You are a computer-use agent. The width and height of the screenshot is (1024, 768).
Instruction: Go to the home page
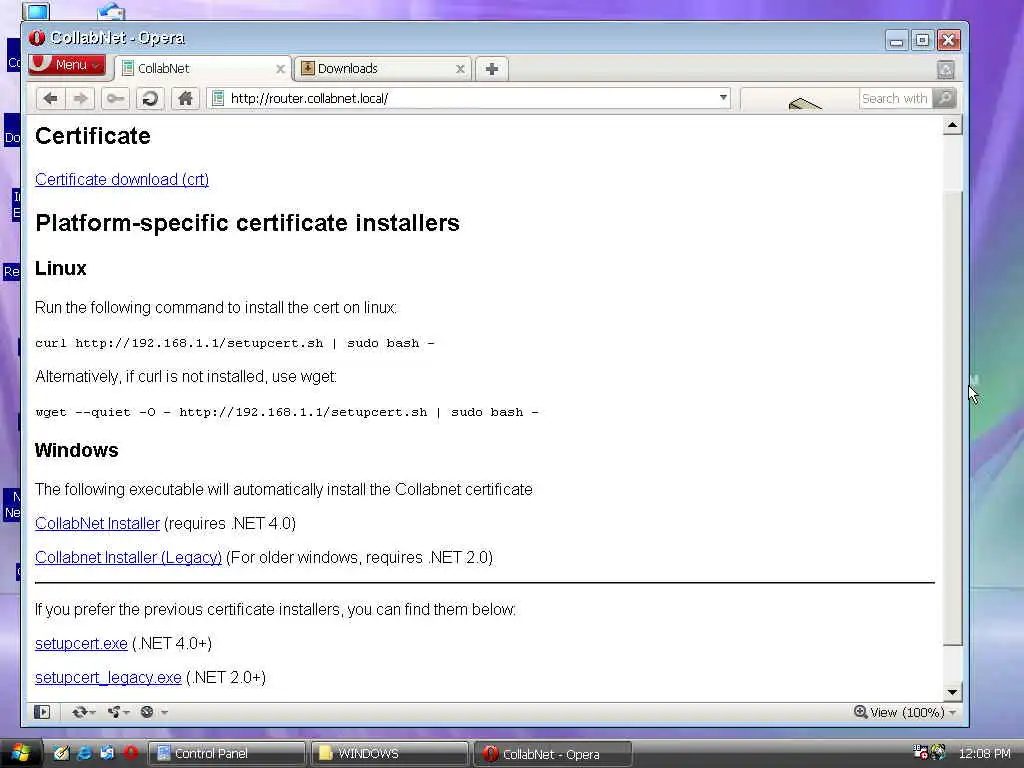click(185, 99)
